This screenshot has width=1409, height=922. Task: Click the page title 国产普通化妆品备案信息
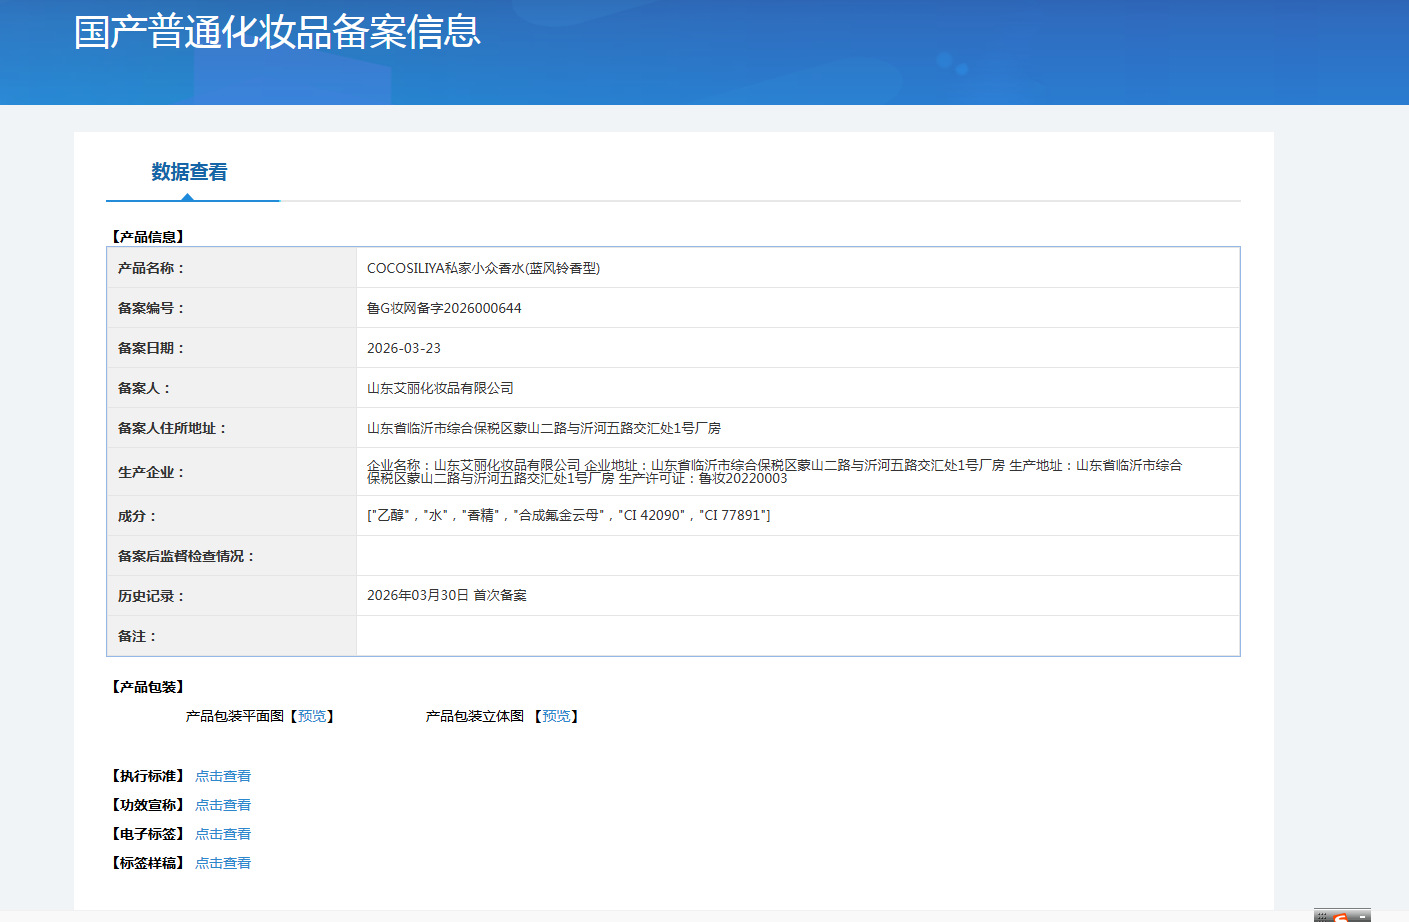pyautogui.click(x=277, y=32)
